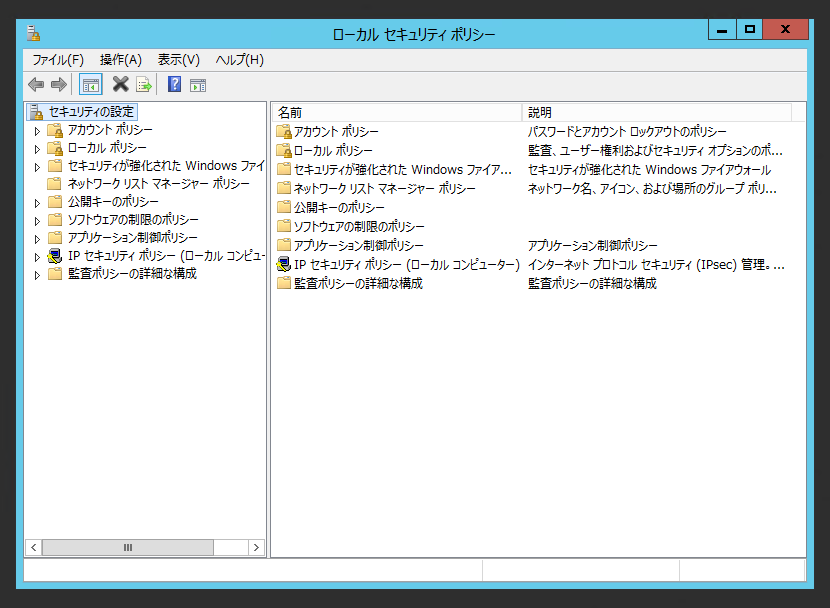
Task: Click the app icon in the title bar
Action: (x=33, y=33)
